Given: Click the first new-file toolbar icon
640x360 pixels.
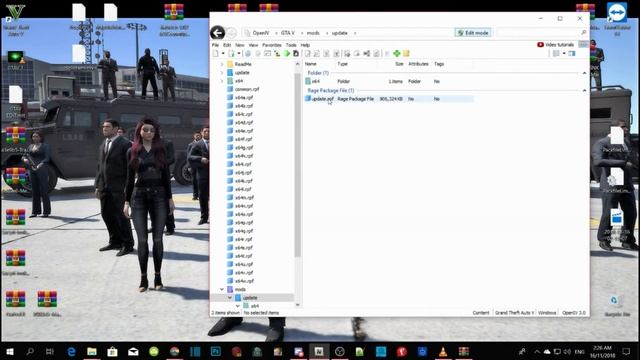Looking at the screenshot, I should coord(216,53).
